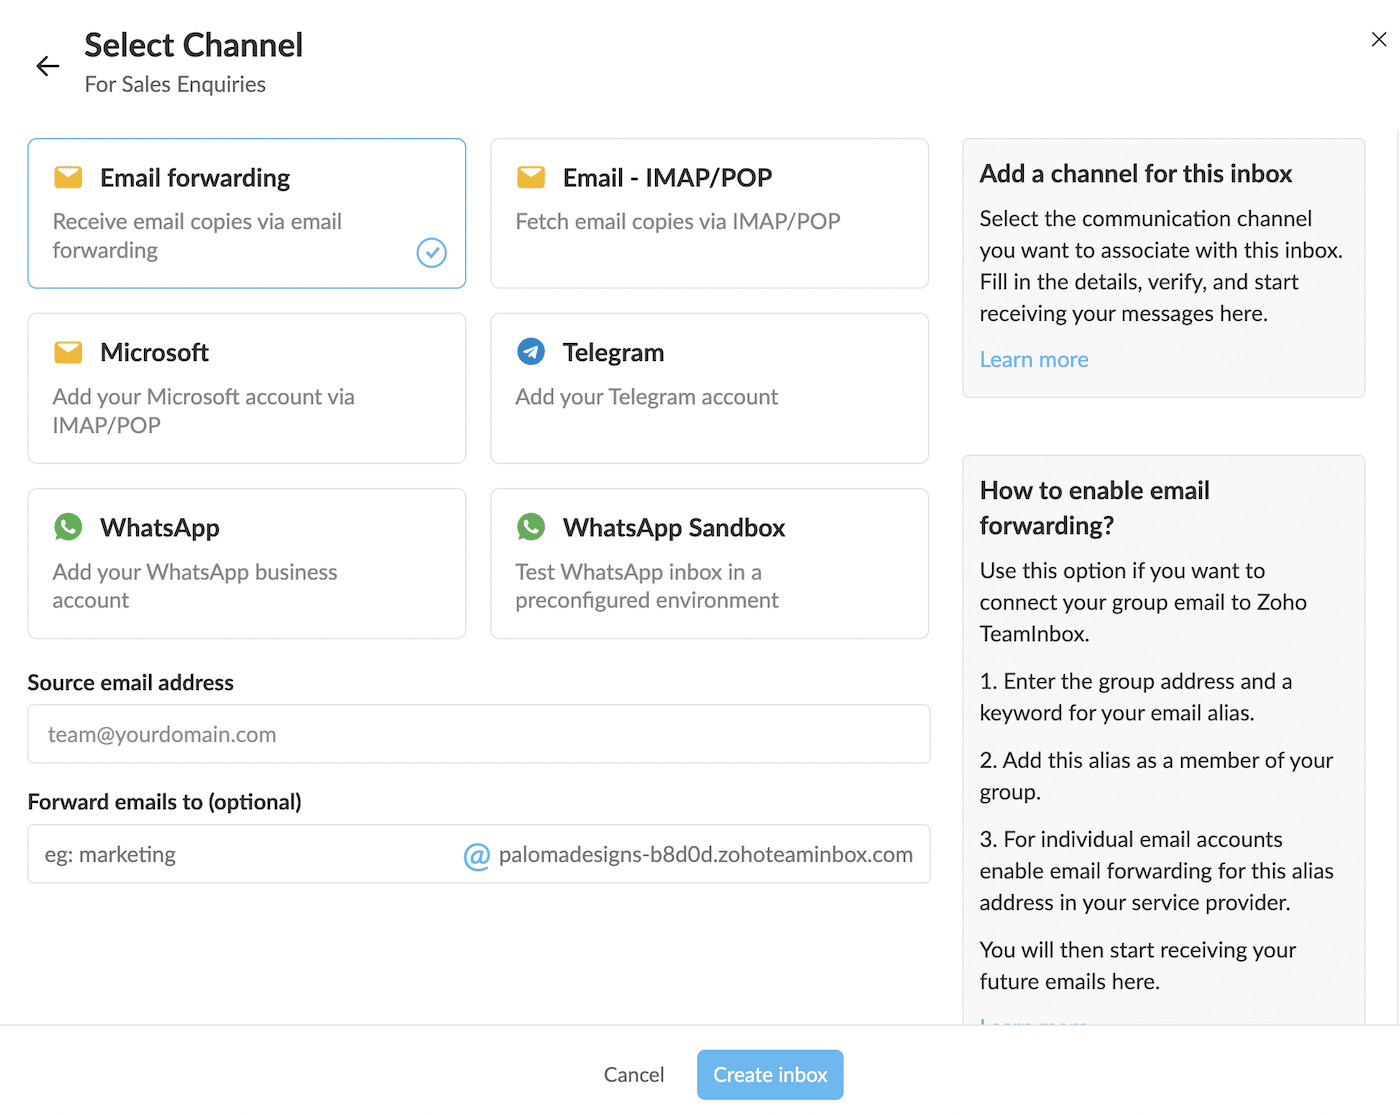The height and width of the screenshot is (1115, 1400).
Task: Click the Email forwarding envelope icon
Action: [68, 176]
